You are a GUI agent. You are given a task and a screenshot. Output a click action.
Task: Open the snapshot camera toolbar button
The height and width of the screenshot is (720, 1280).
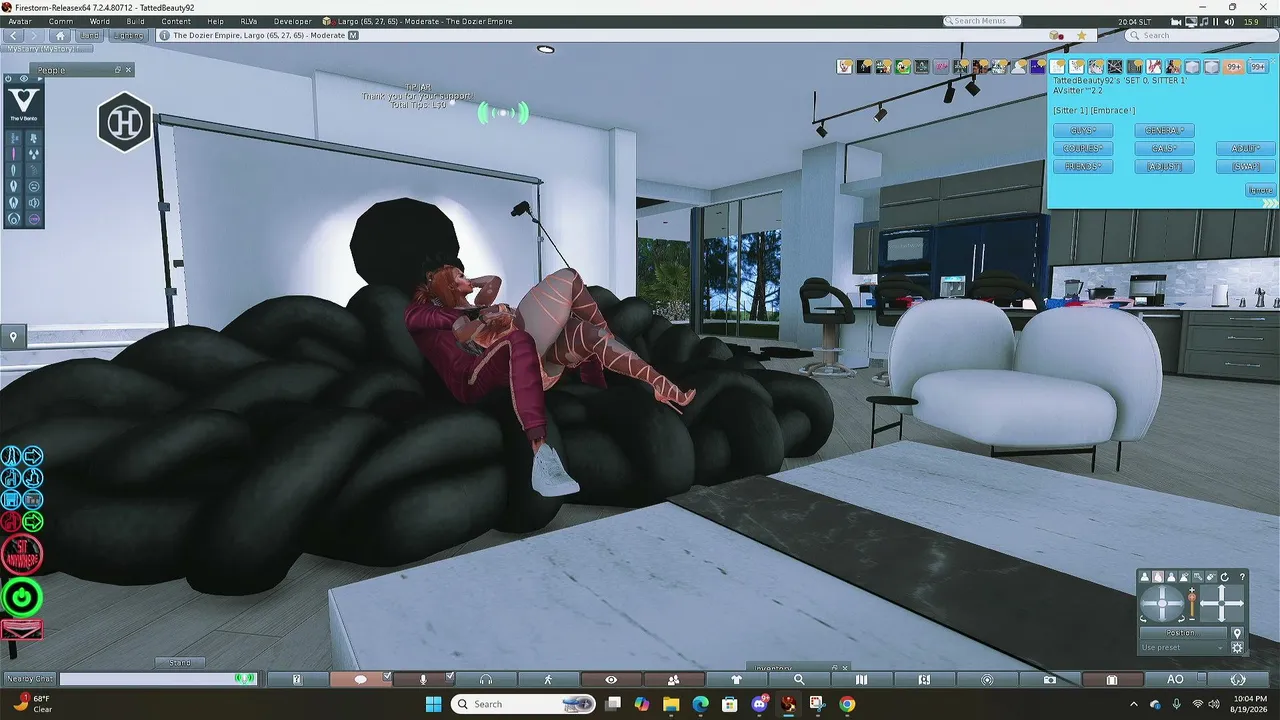click(1049, 680)
